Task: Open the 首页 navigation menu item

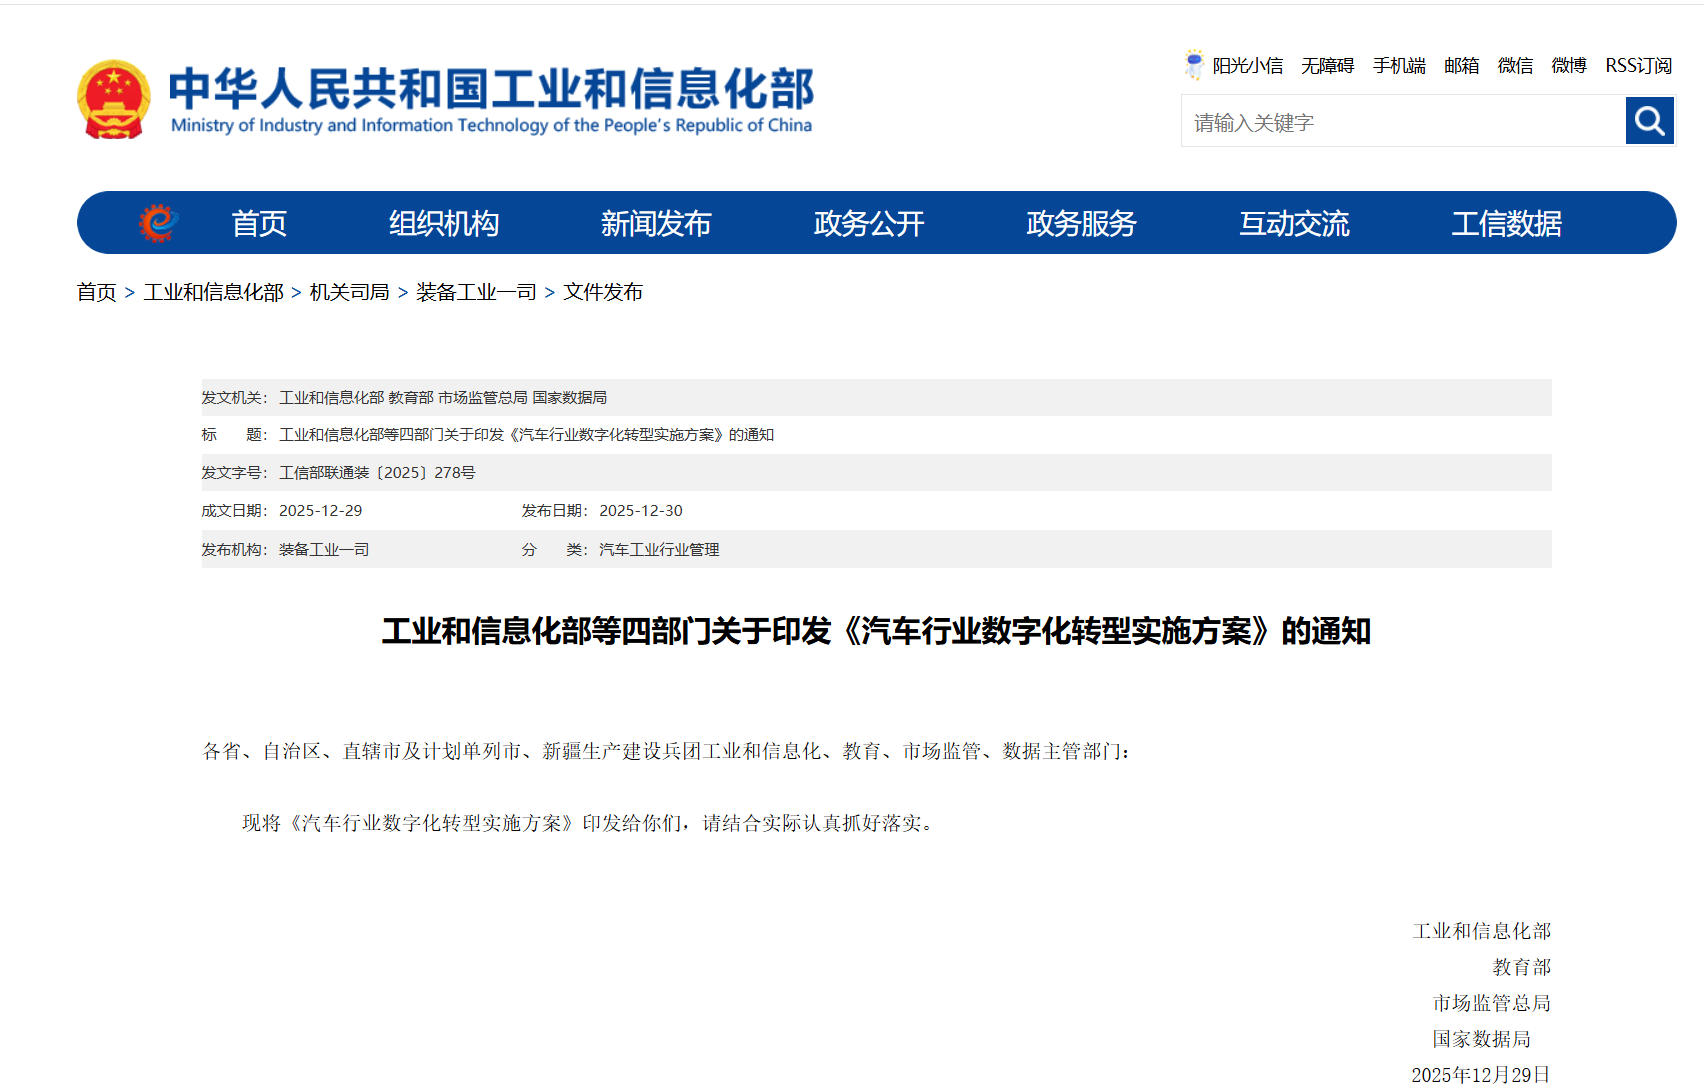Action: pyautogui.click(x=259, y=223)
